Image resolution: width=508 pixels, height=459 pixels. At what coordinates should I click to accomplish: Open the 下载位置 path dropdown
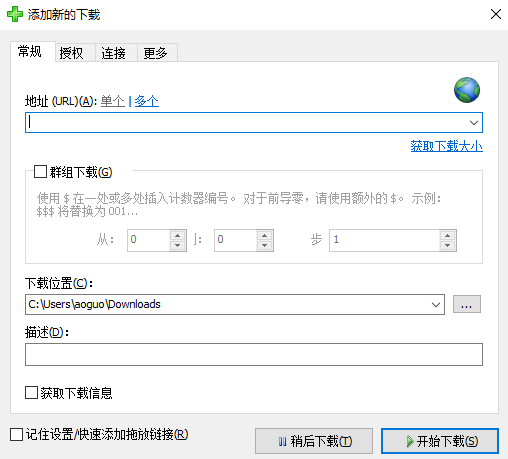436,304
